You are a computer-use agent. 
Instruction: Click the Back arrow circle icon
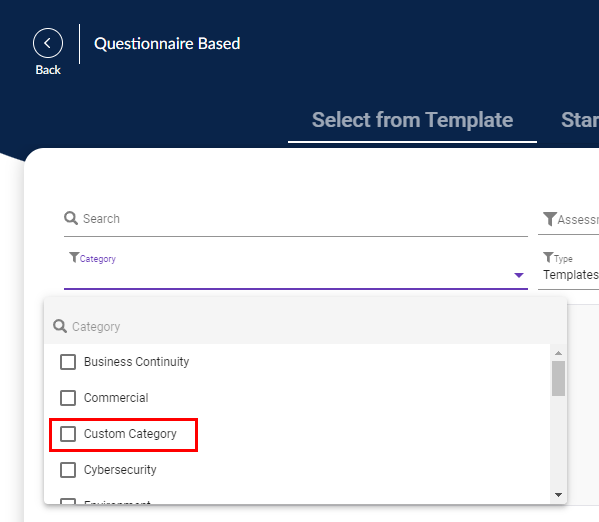click(x=48, y=43)
